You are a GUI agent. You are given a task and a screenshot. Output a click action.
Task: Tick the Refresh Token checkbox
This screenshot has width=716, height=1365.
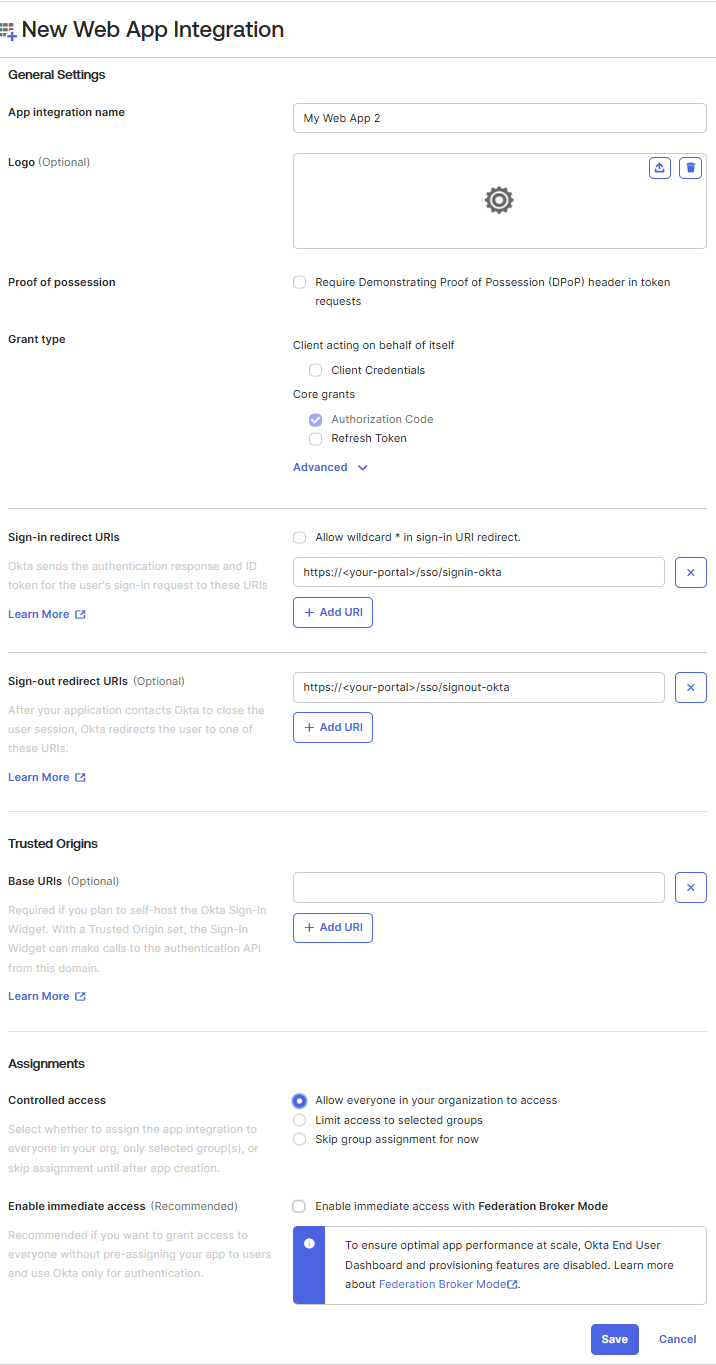click(x=316, y=439)
